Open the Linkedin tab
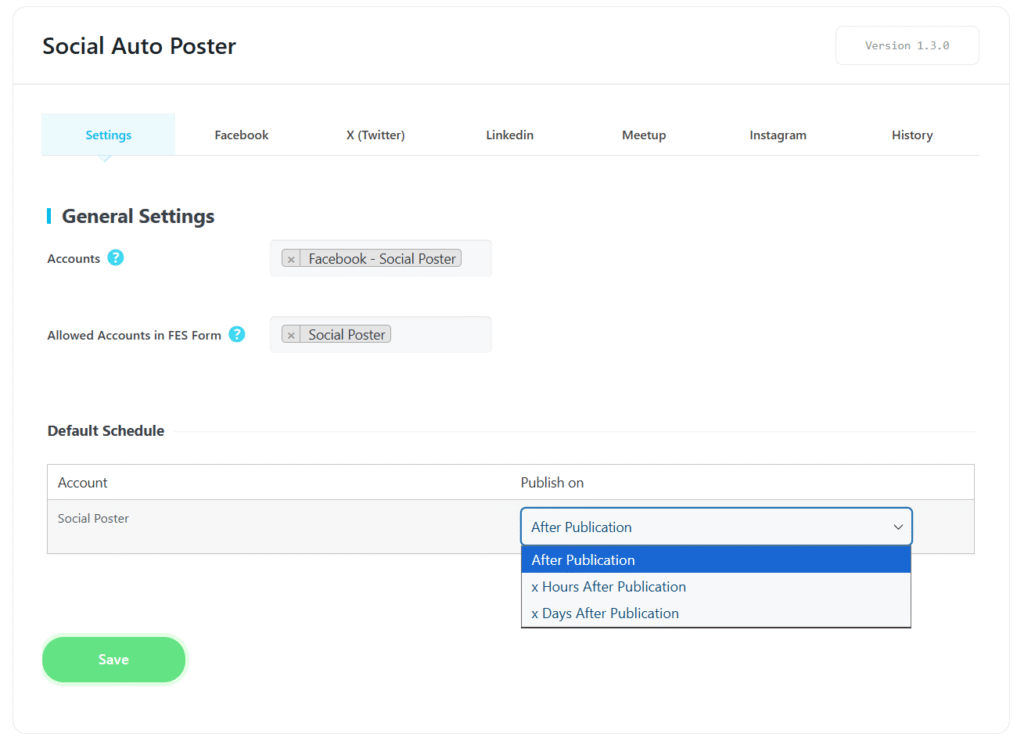 pyautogui.click(x=509, y=135)
